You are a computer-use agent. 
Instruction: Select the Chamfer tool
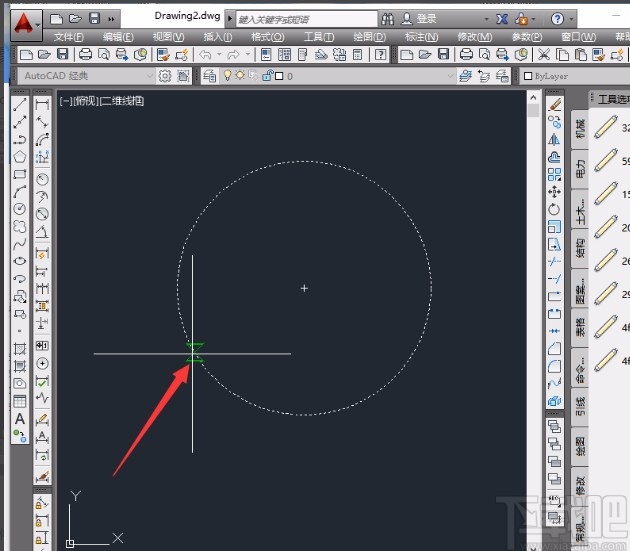(554, 348)
